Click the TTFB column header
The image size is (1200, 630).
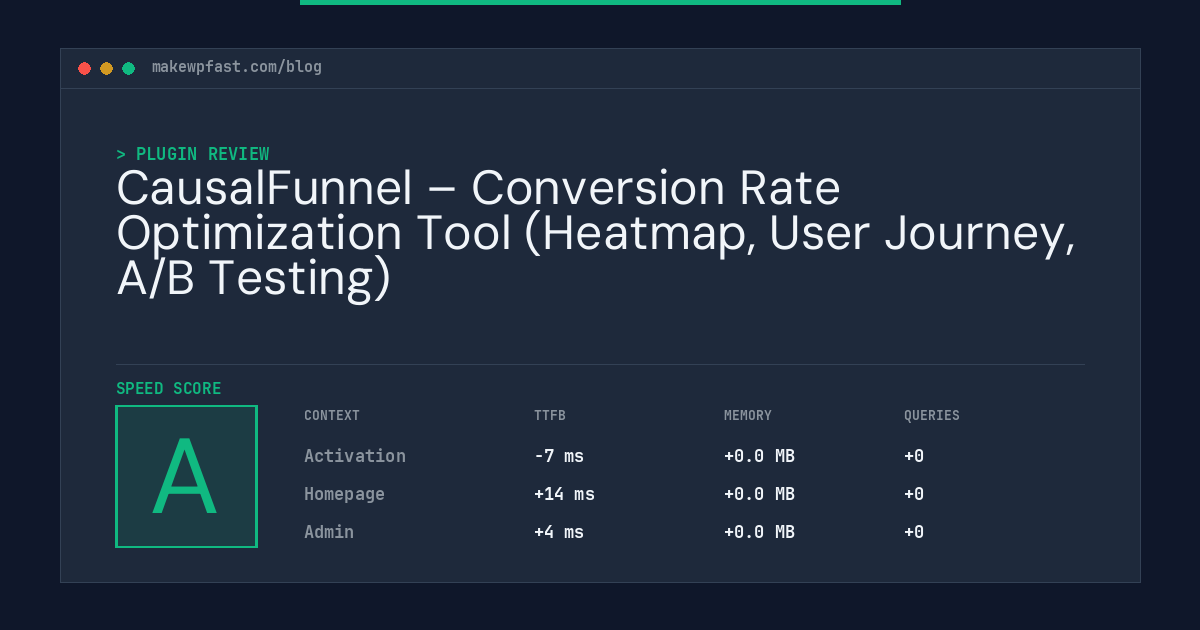[x=550, y=415]
